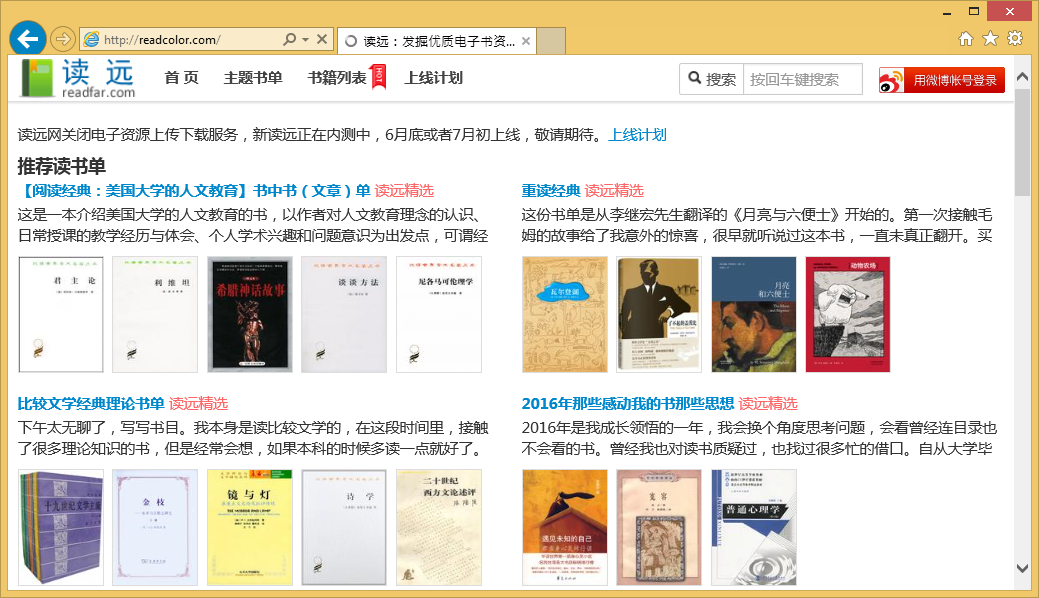Screen dimensions: 1039x598
Task: Open the 动物农场 book cover
Action: (x=848, y=314)
